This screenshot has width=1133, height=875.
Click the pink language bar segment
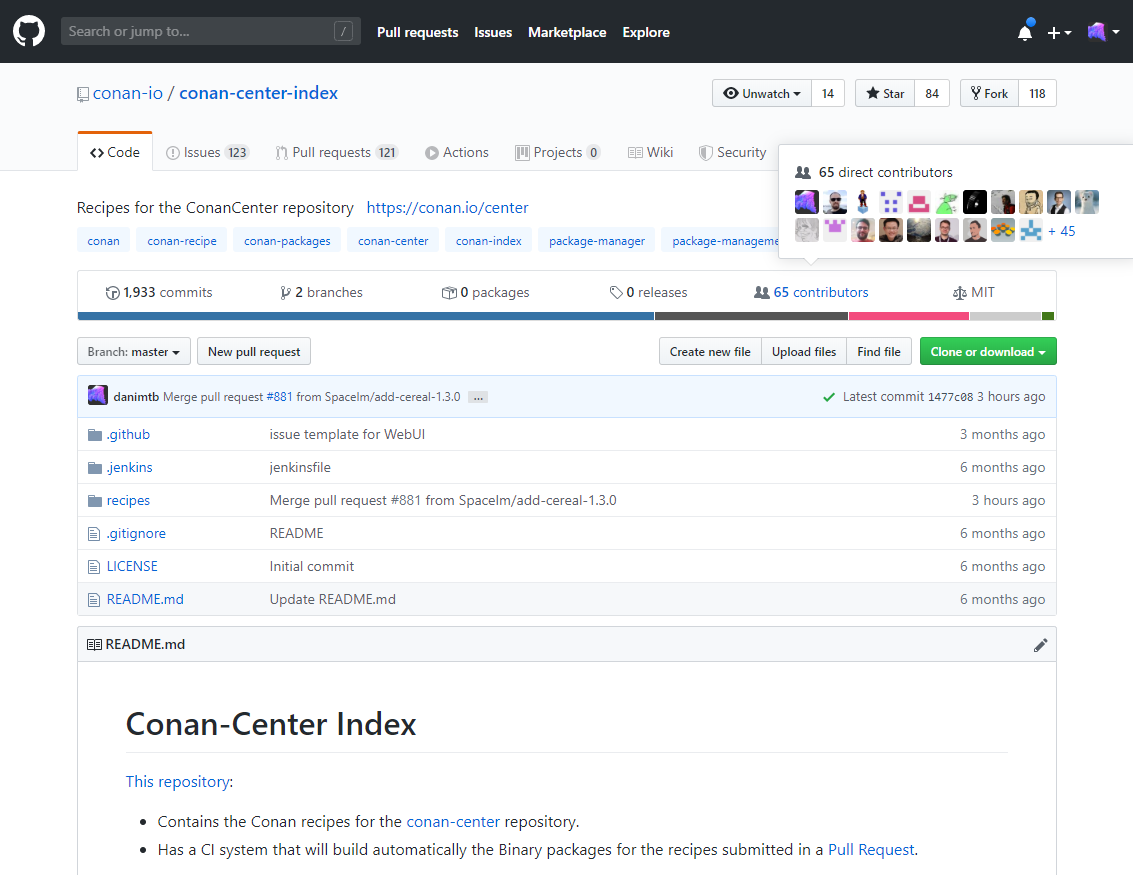(x=909, y=316)
